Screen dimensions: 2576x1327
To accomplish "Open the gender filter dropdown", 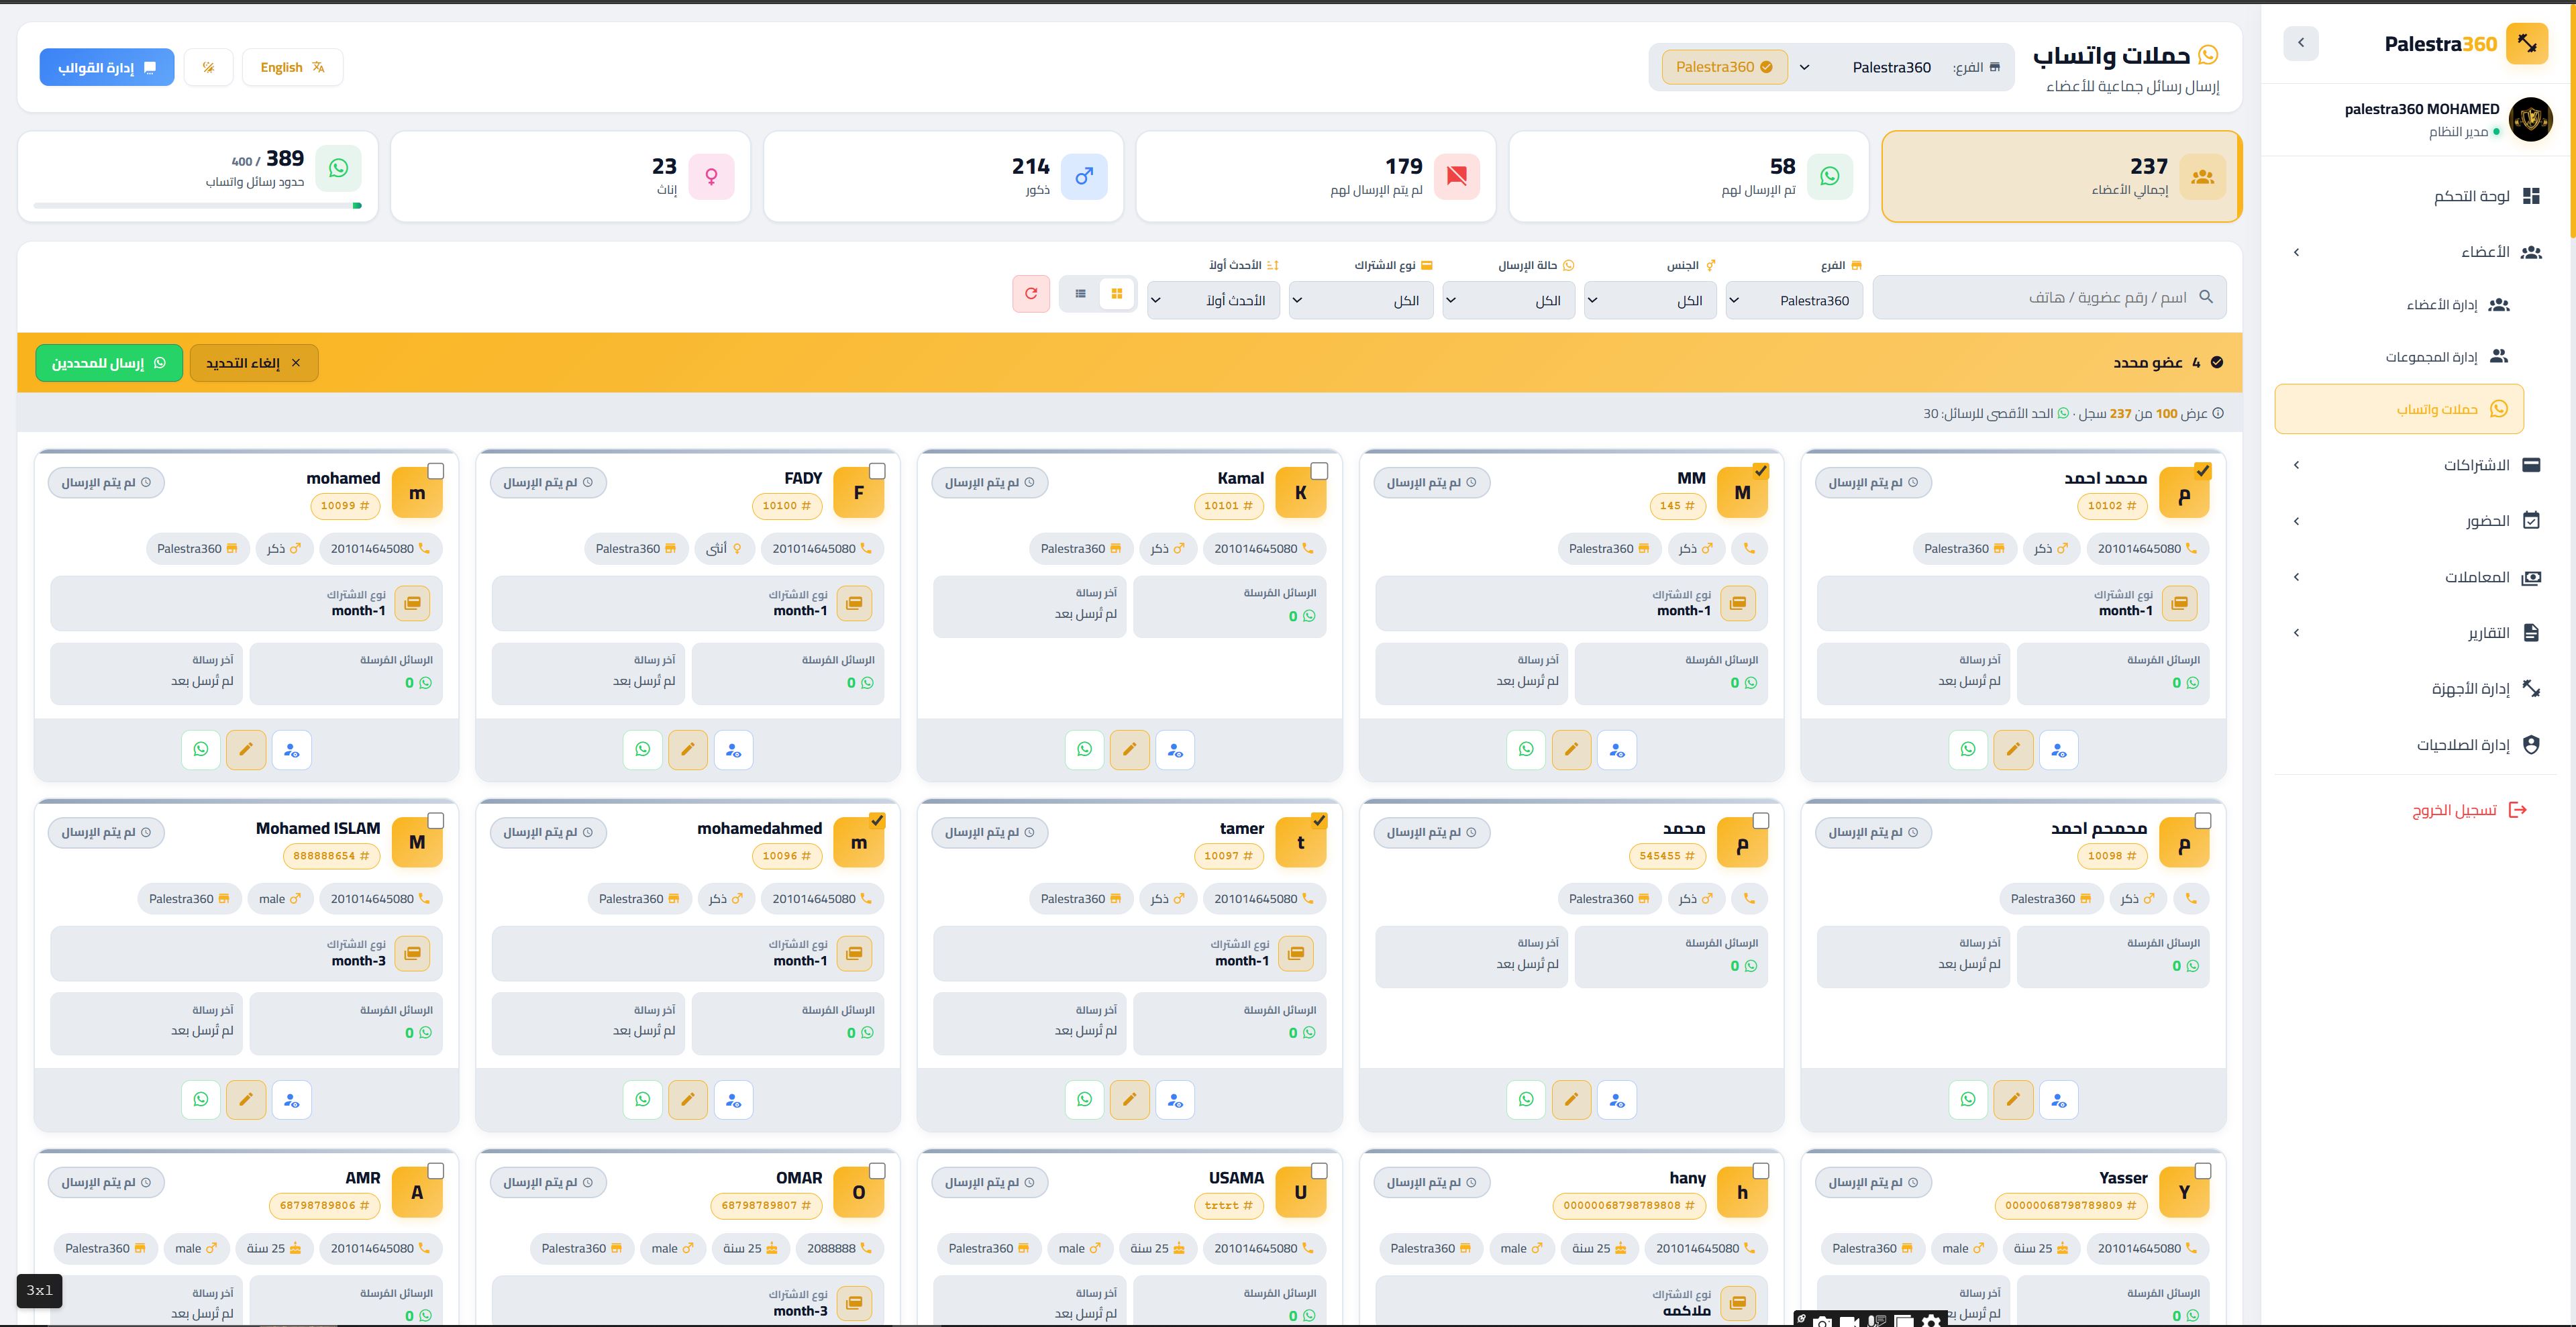I will (1651, 300).
